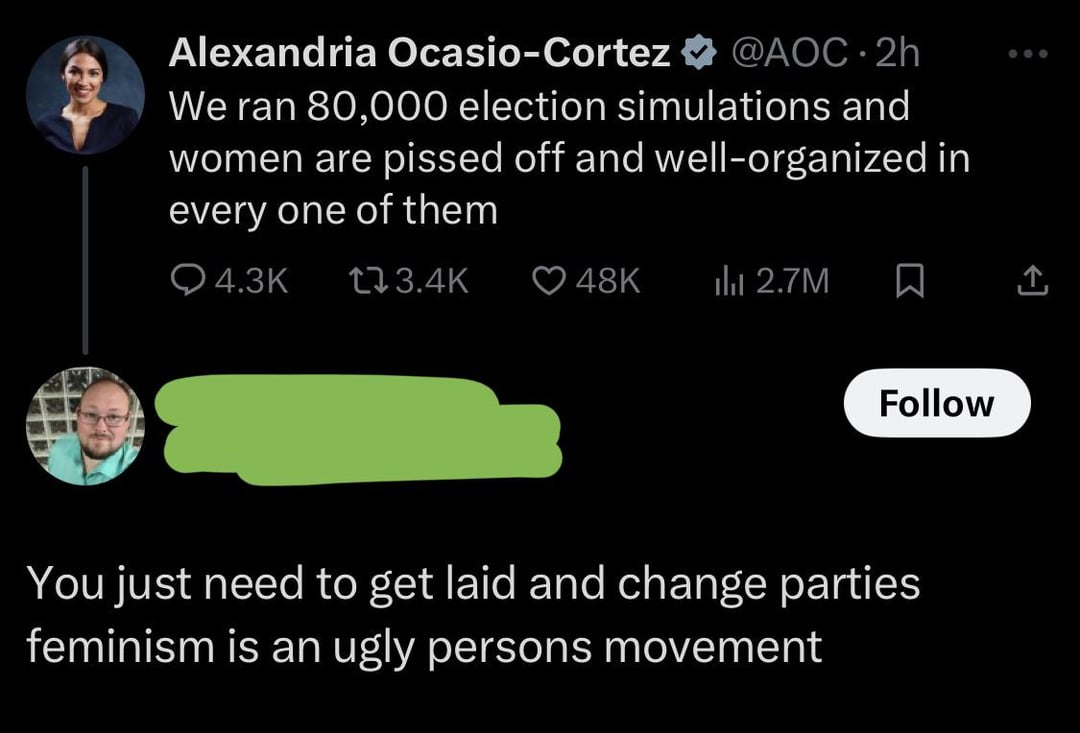This screenshot has width=1080, height=733.
Task: Select the reply text about changing parties
Action: (x=472, y=614)
